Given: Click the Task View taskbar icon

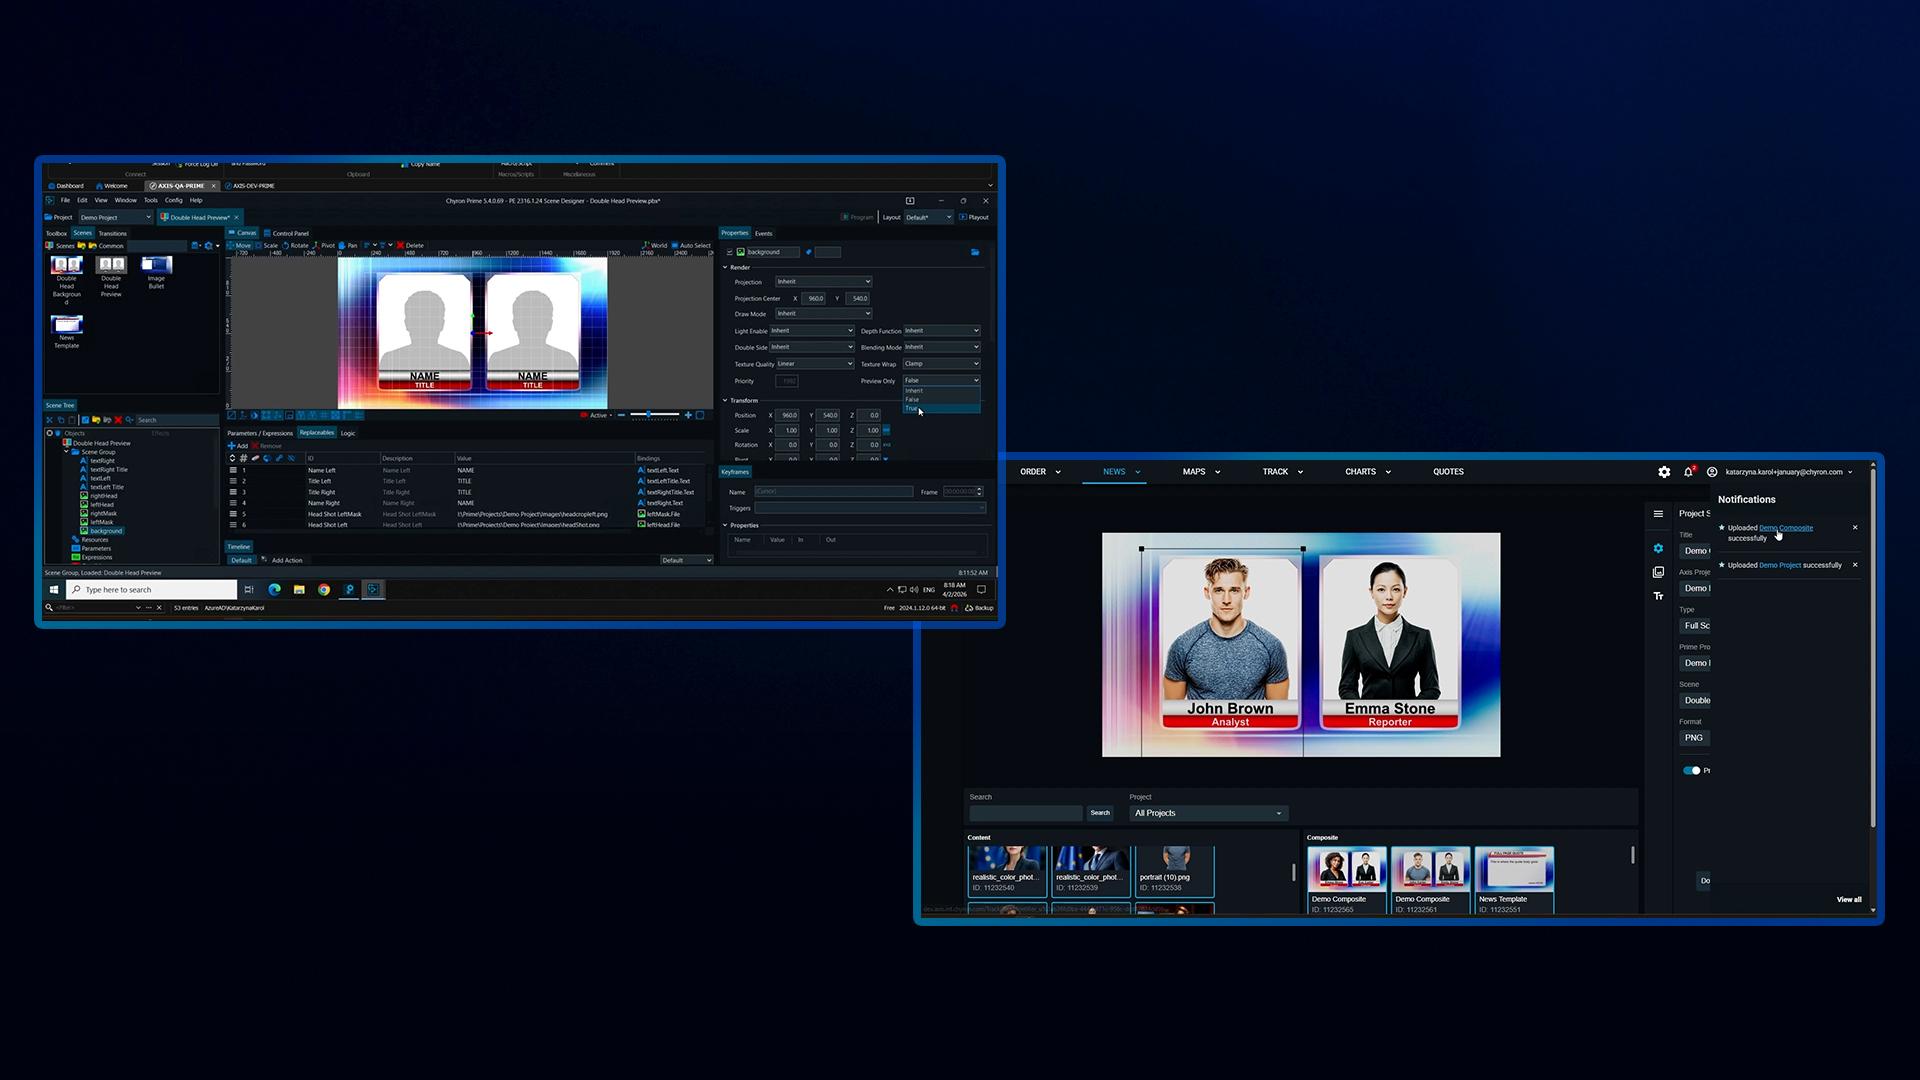Looking at the screenshot, I should pos(249,590).
